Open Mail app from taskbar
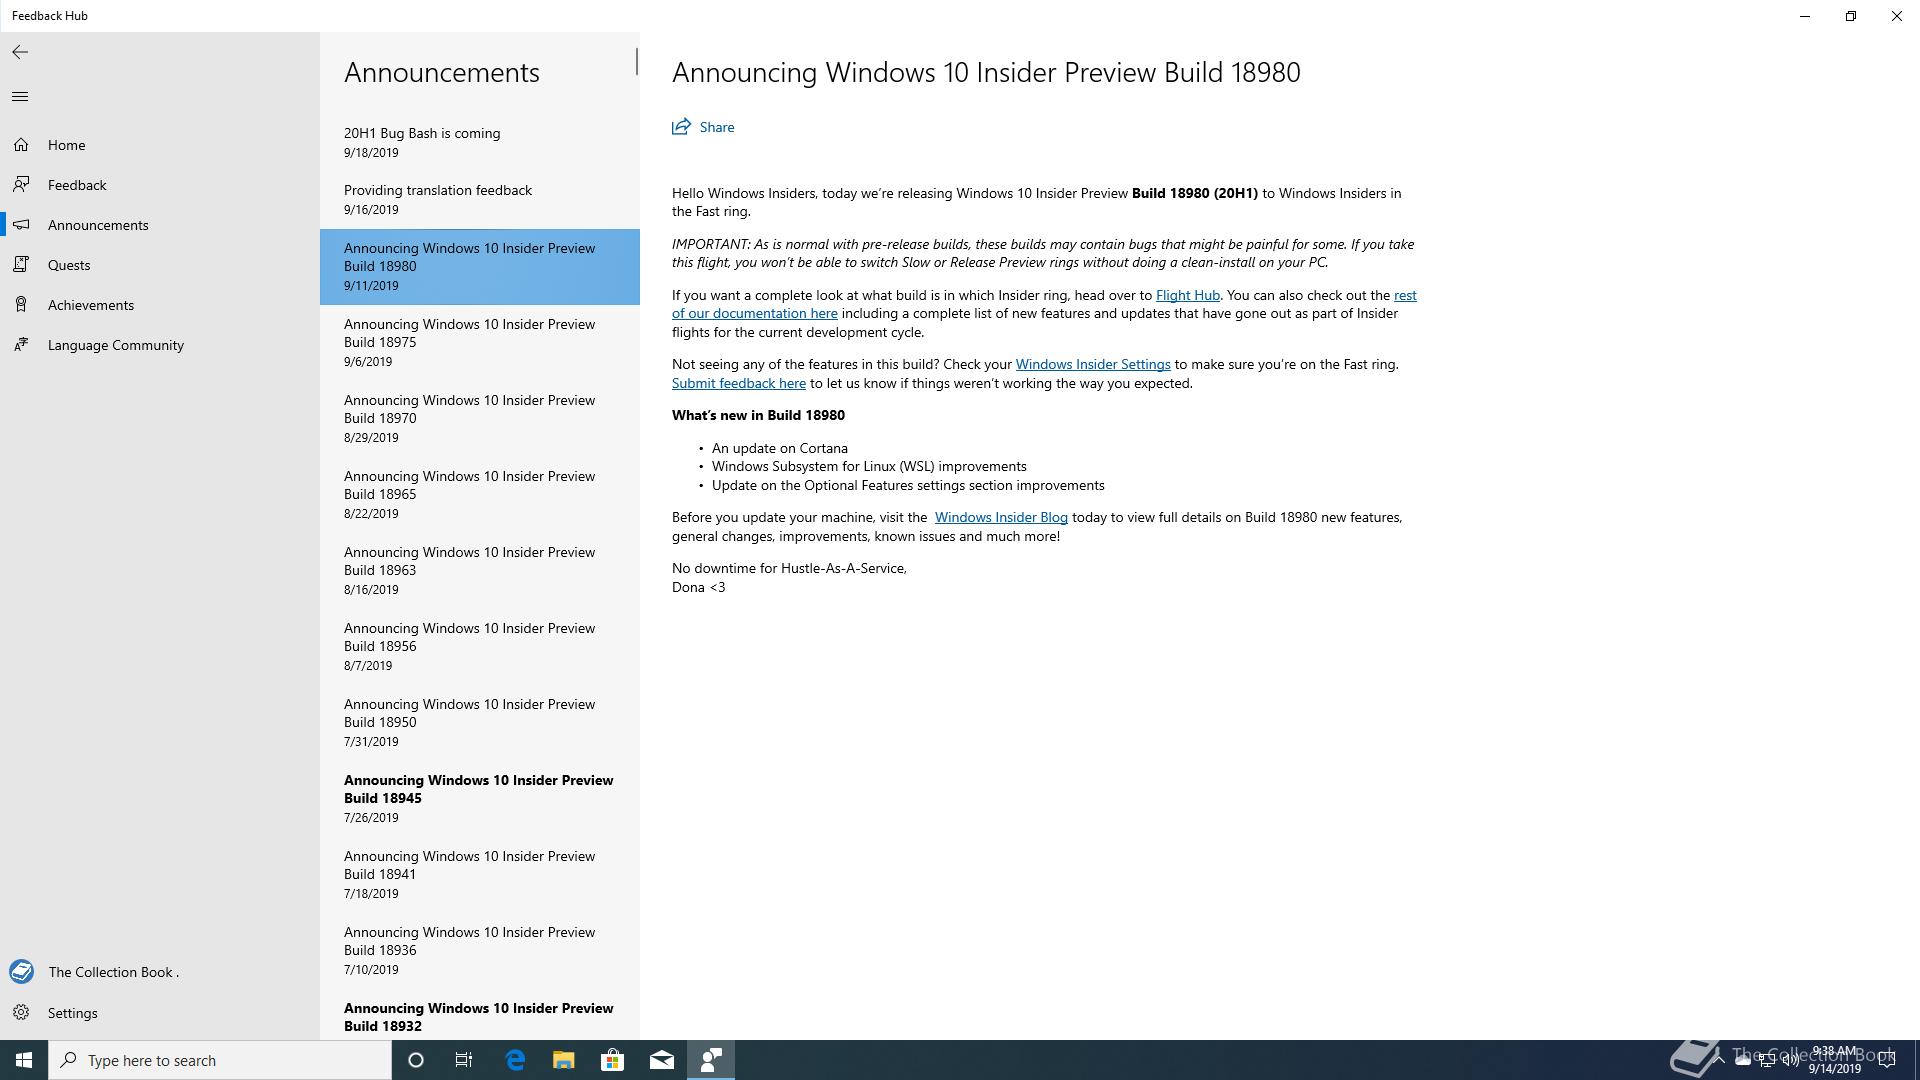The image size is (1920, 1080). pyautogui.click(x=662, y=1060)
